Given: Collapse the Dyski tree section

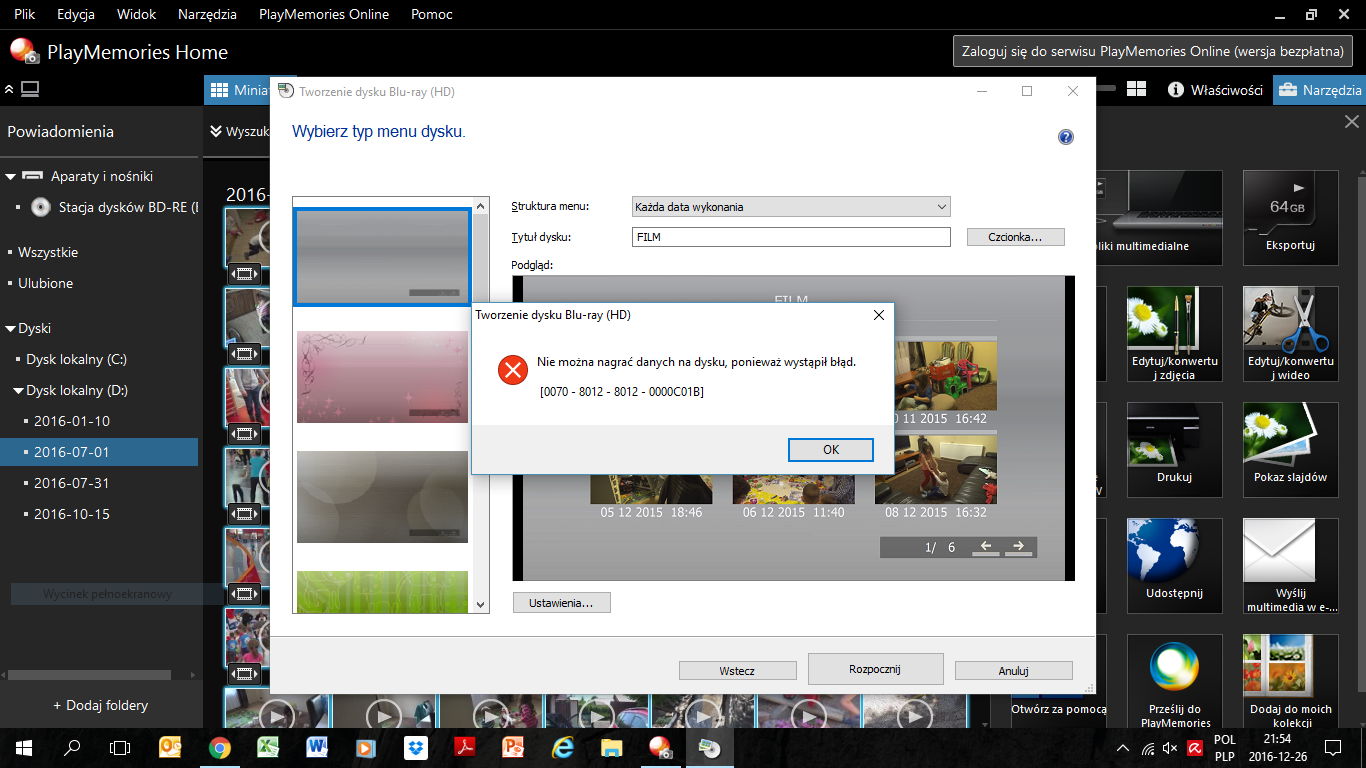Looking at the screenshot, I should 11,328.
